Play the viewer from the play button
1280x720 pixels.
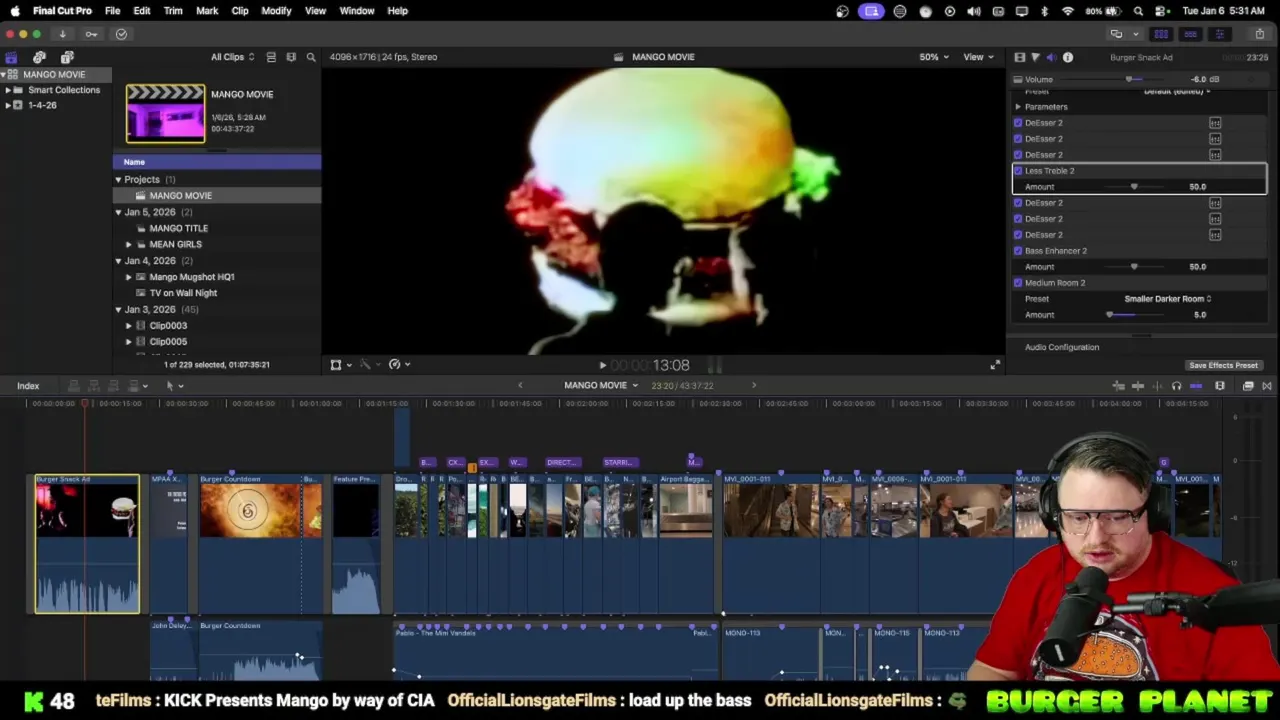click(602, 366)
